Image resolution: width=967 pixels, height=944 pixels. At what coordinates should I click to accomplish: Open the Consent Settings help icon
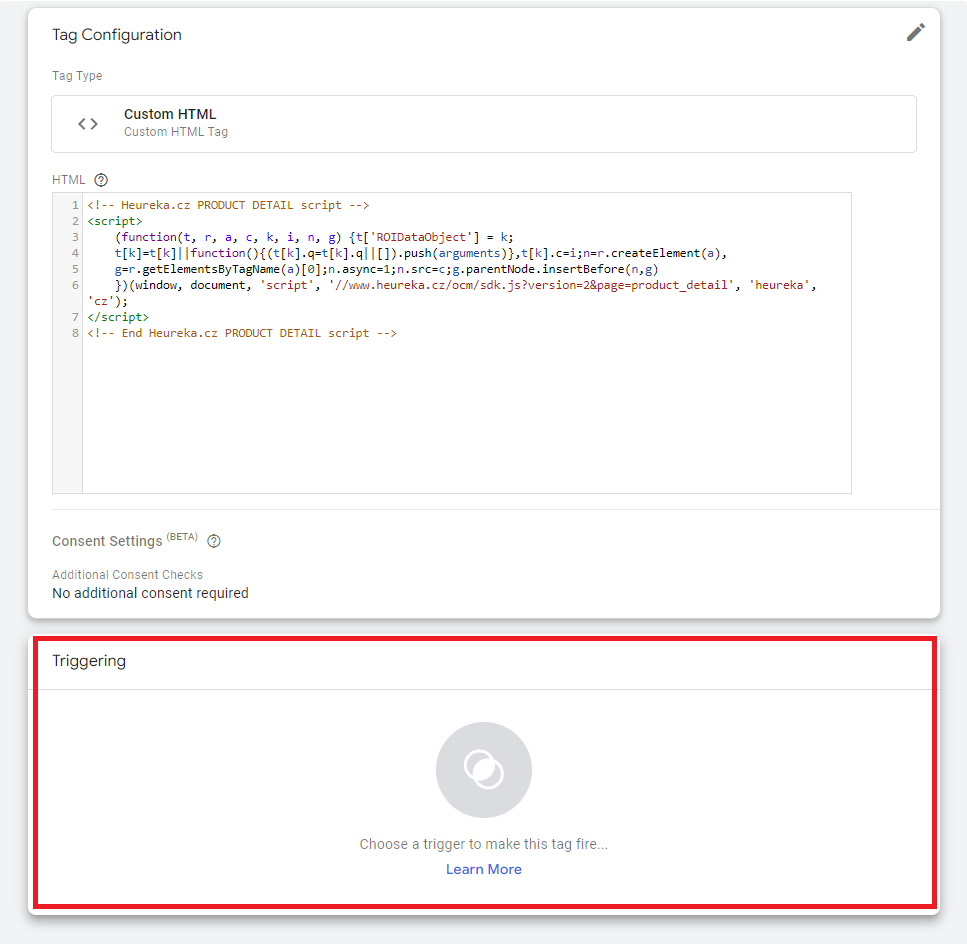214,541
